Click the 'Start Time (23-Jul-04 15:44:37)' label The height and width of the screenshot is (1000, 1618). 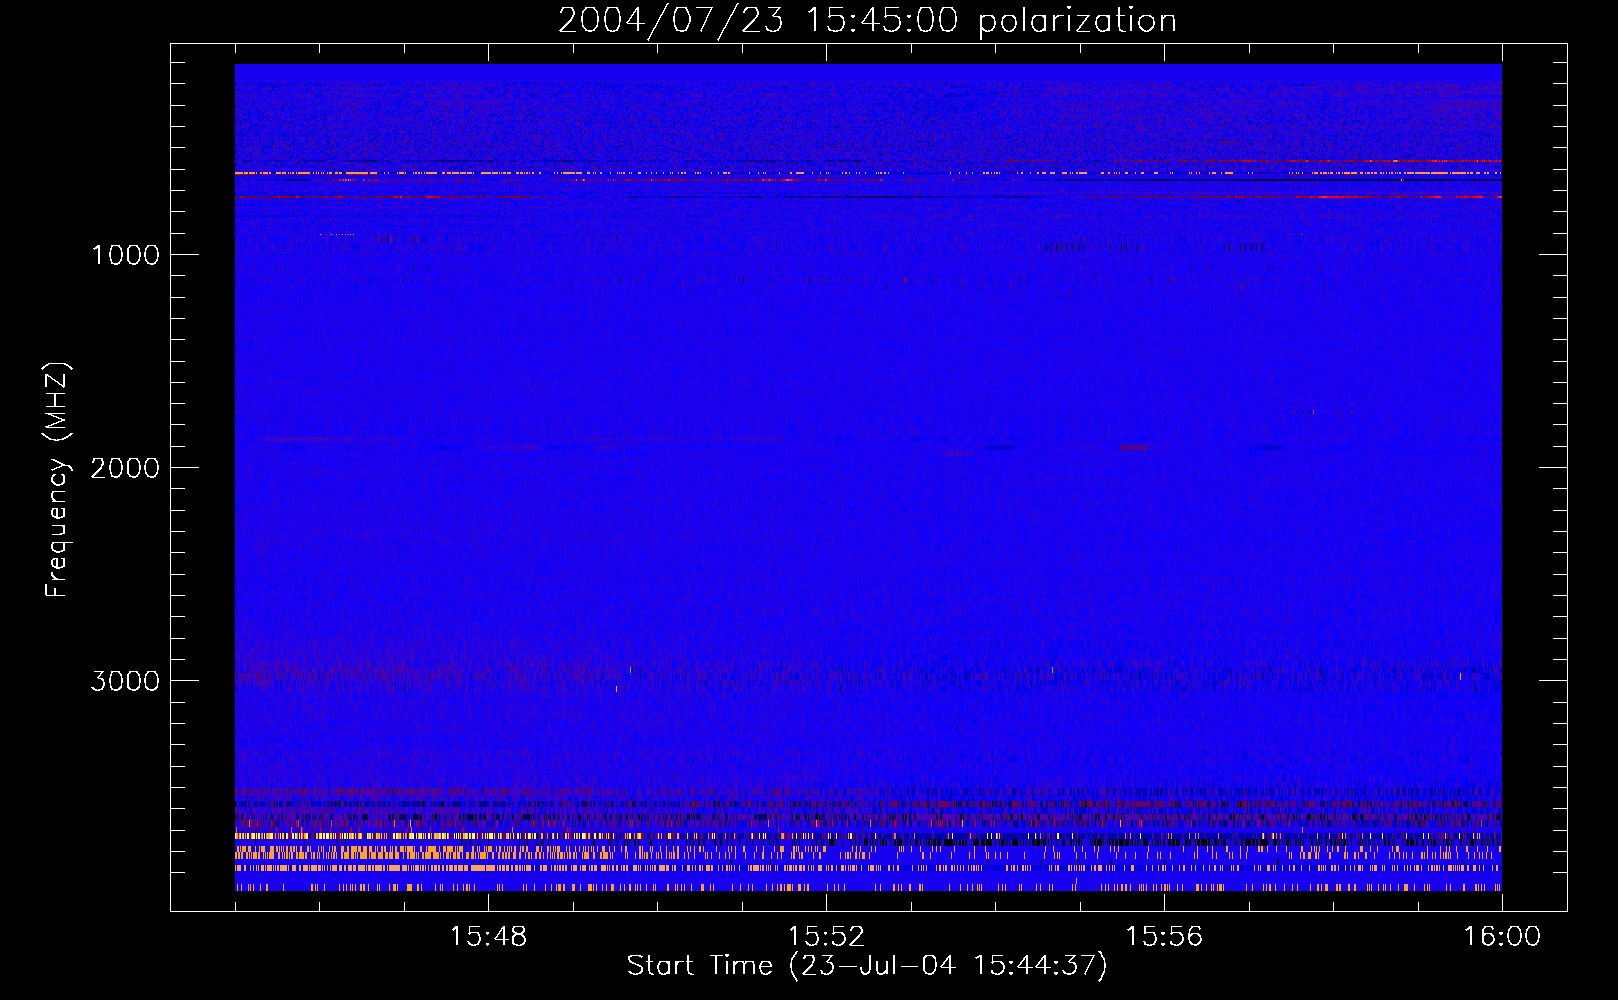pos(867,966)
